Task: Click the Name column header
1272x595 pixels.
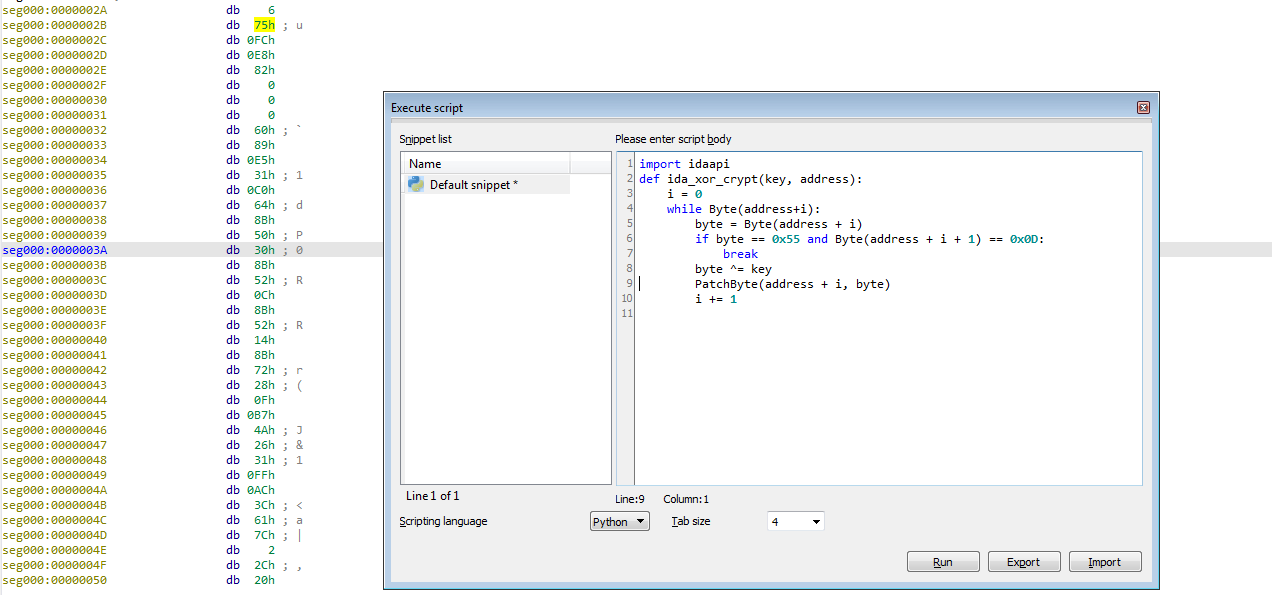Action: point(485,163)
